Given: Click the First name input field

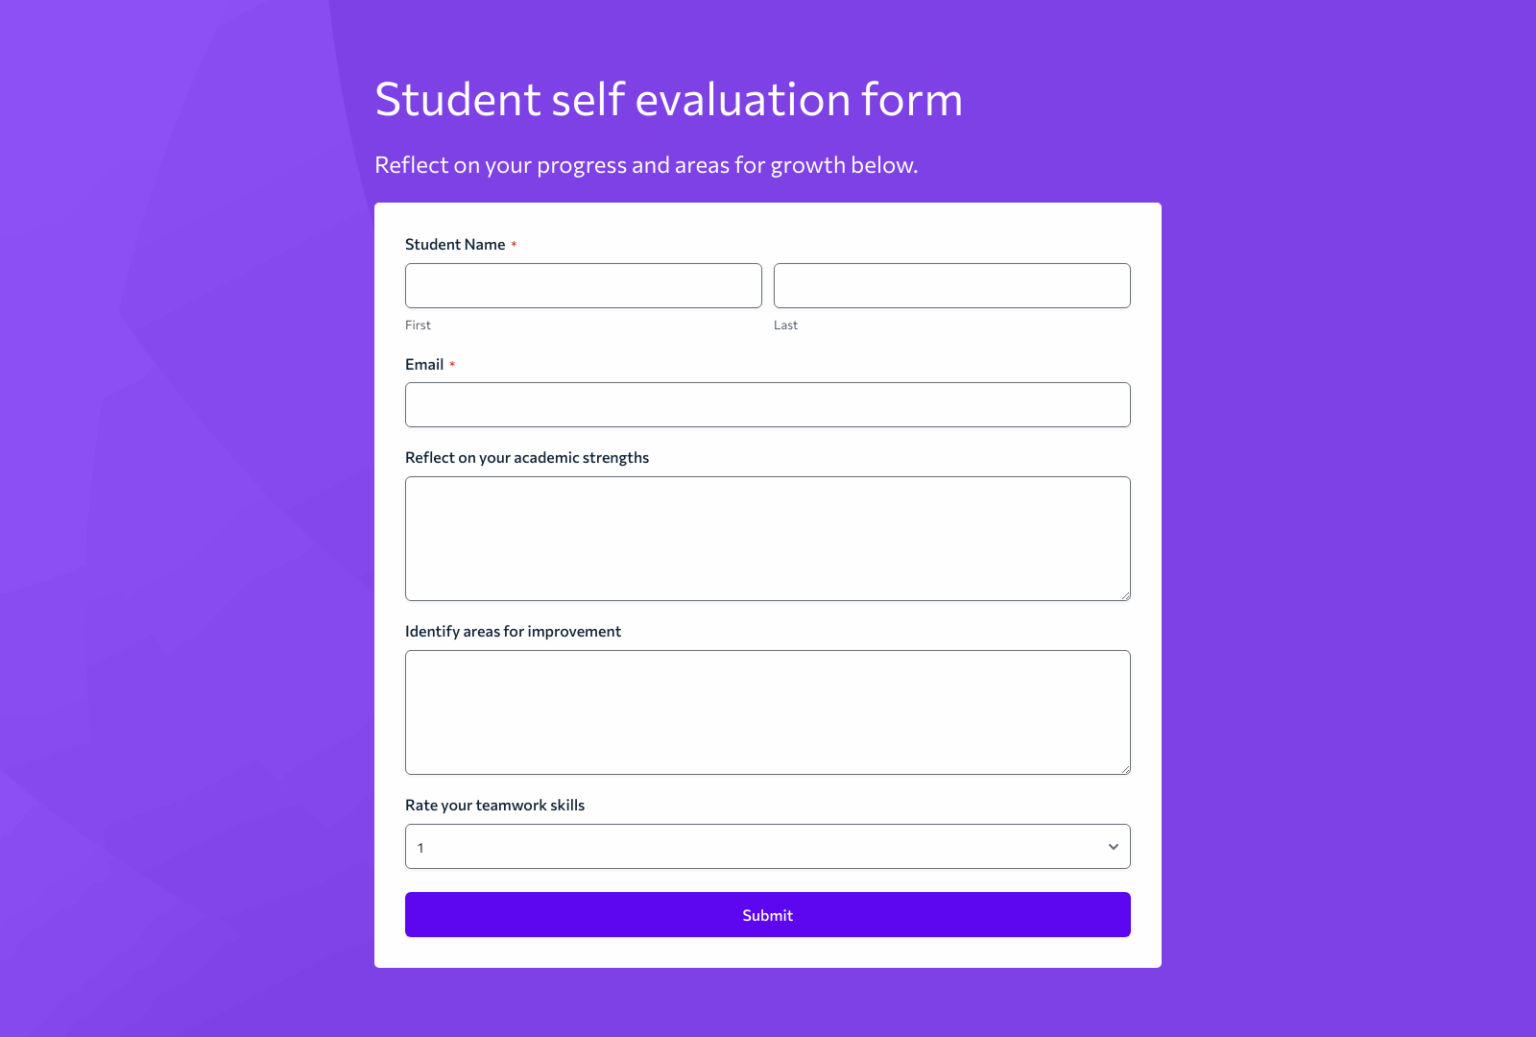Looking at the screenshot, I should pos(583,285).
